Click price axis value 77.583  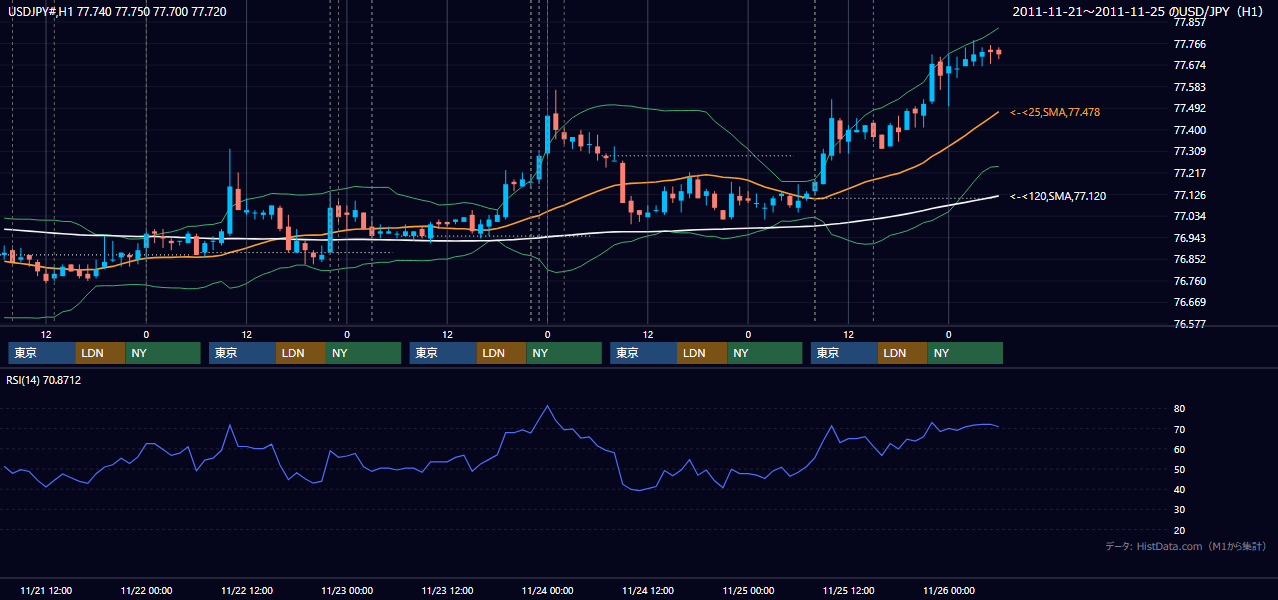pyautogui.click(x=1189, y=87)
